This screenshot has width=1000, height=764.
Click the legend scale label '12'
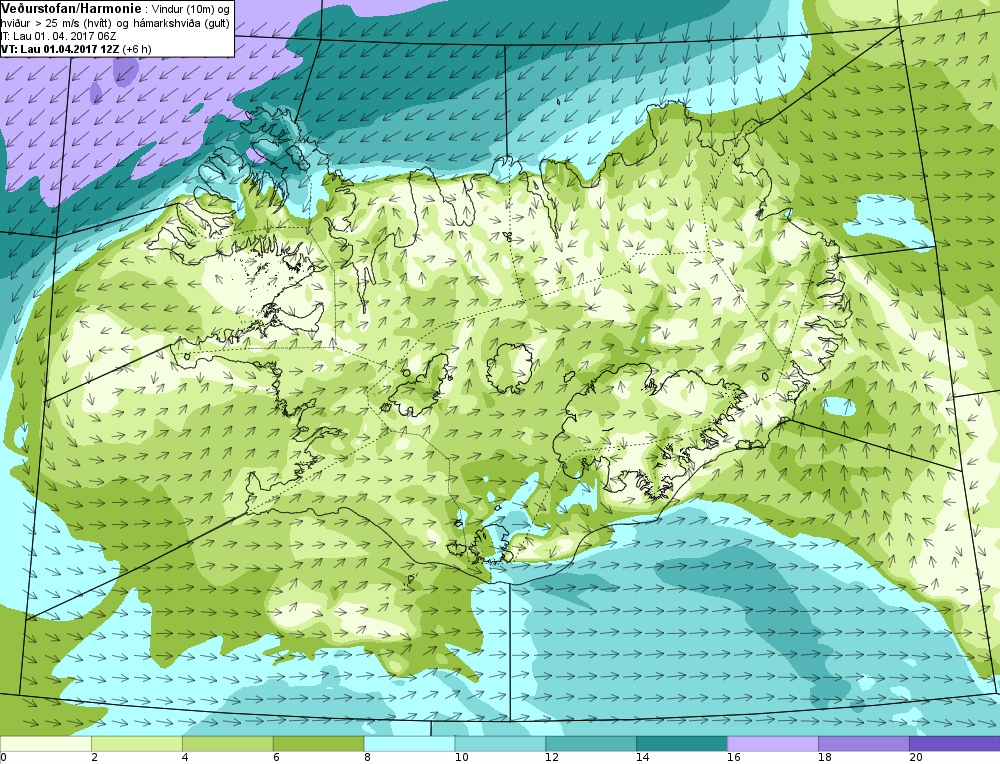point(552,758)
